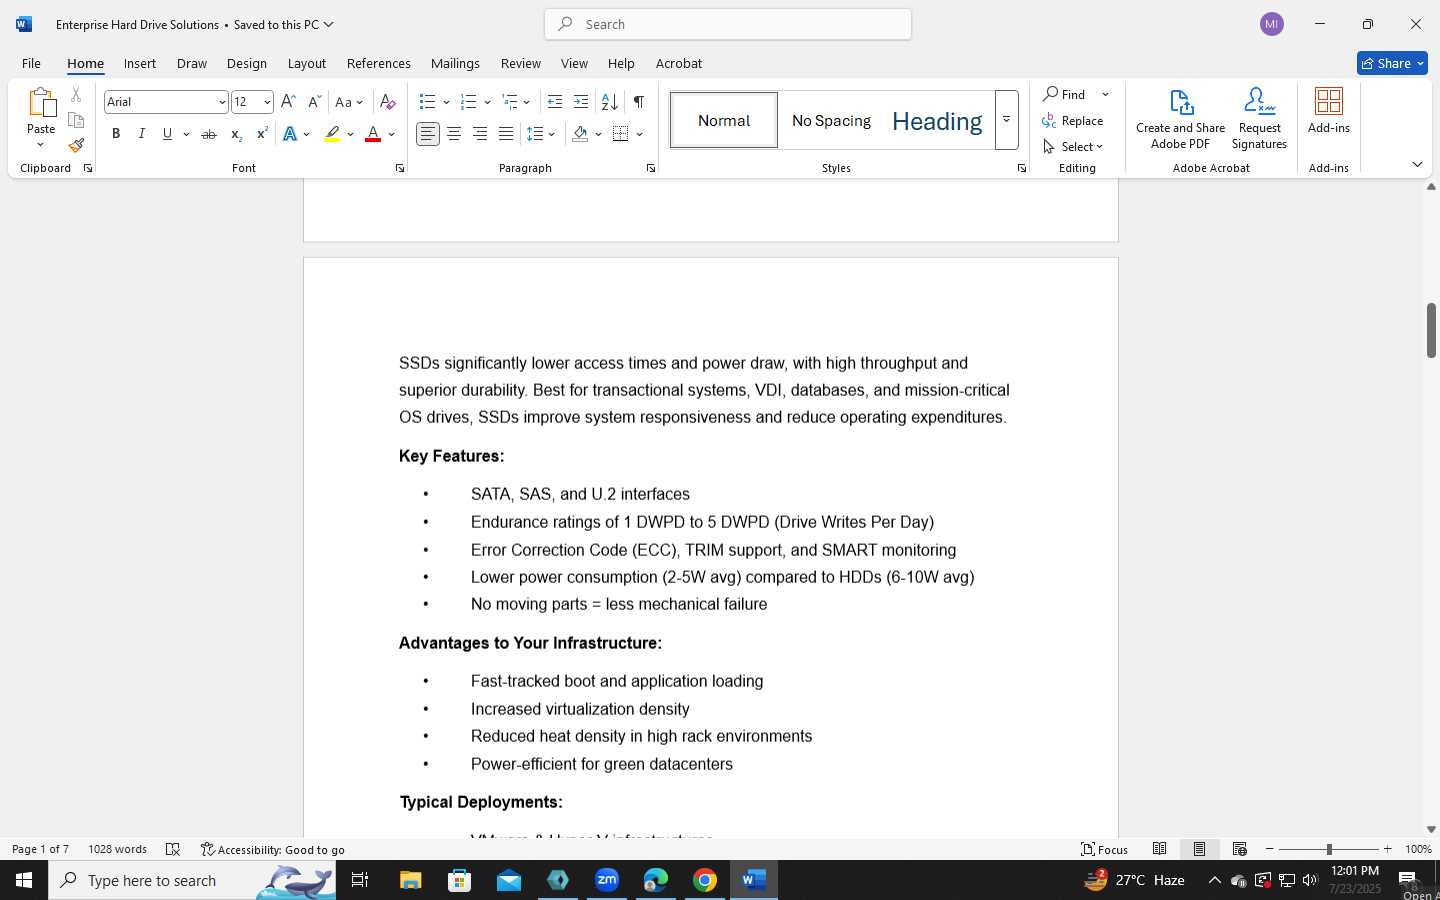This screenshot has height=900, width=1440.
Task: Click the zoom in plus icon
Action: click(x=1388, y=849)
